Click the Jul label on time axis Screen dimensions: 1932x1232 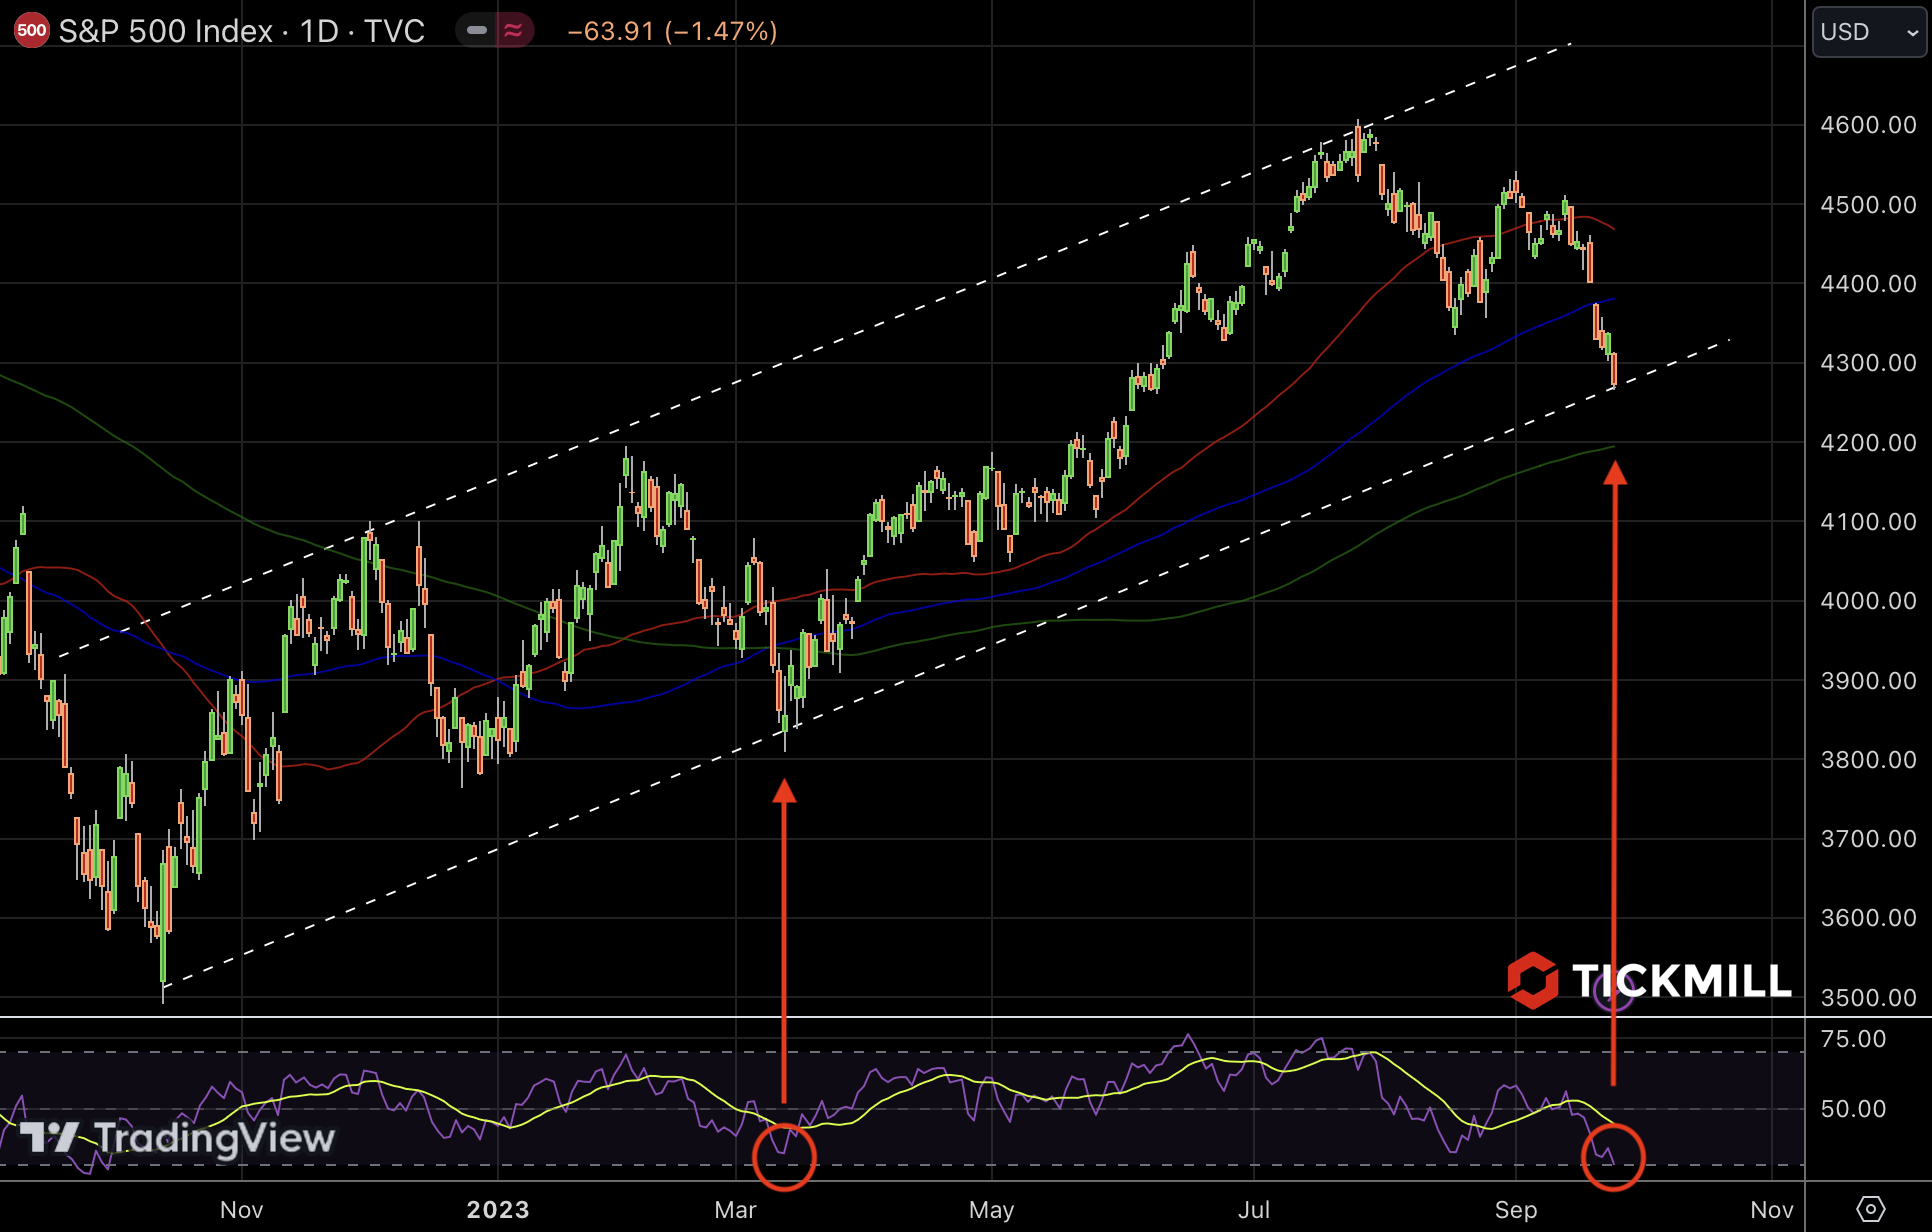tap(1253, 1209)
